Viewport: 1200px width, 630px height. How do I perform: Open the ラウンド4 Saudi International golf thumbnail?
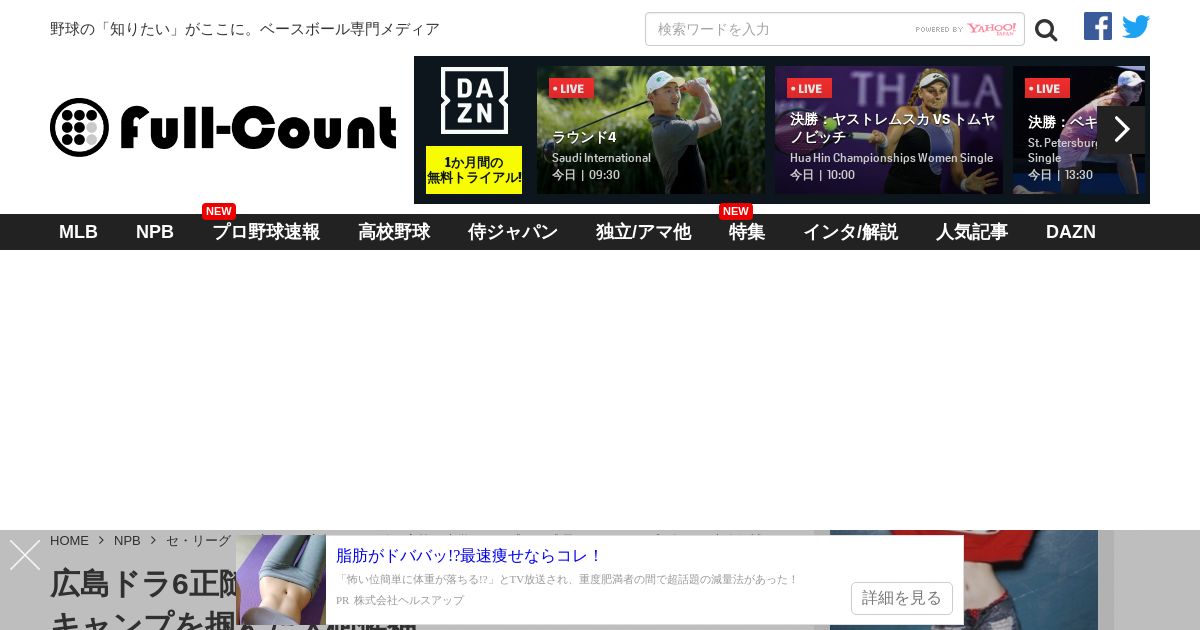651,130
